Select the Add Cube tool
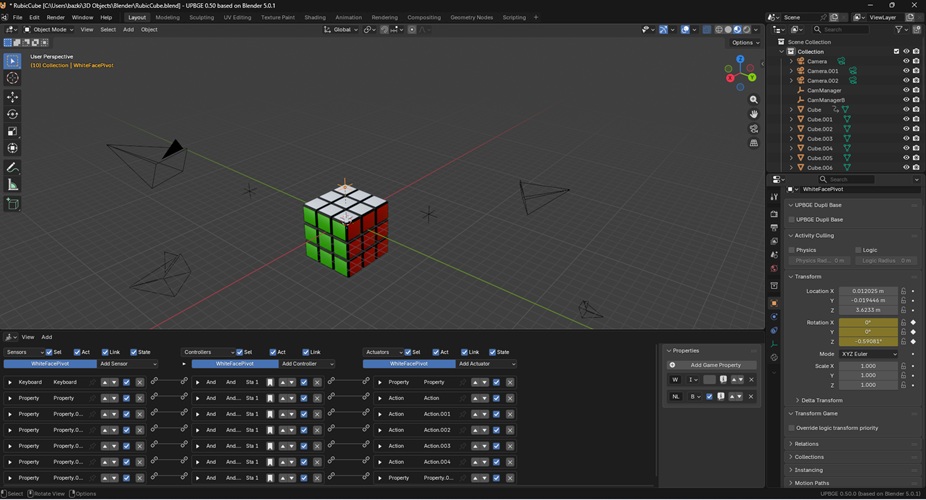The width and height of the screenshot is (926, 500). tap(12, 204)
